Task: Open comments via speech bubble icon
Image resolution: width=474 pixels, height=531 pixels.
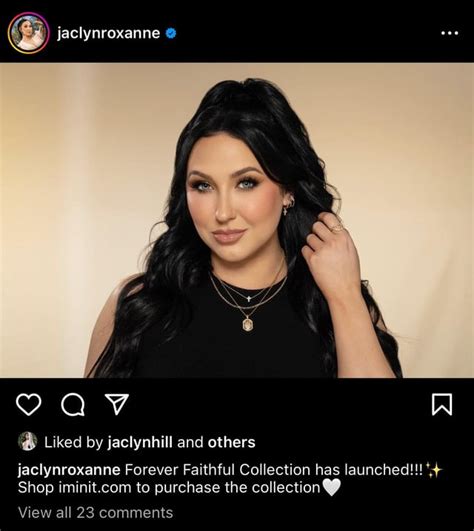Action: click(x=73, y=404)
